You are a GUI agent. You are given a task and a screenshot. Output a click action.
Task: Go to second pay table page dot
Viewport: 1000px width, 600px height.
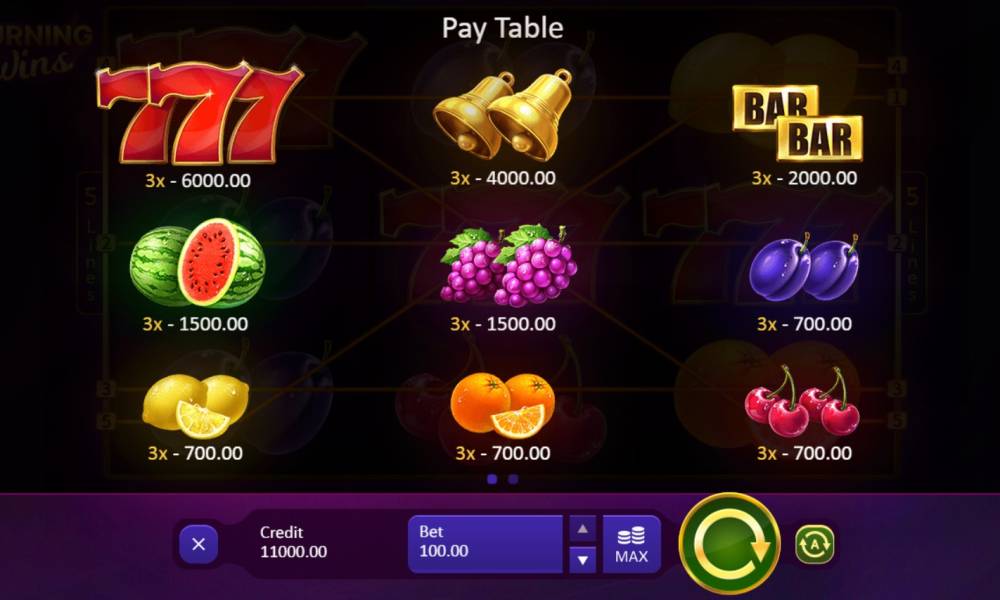pyautogui.click(x=513, y=479)
